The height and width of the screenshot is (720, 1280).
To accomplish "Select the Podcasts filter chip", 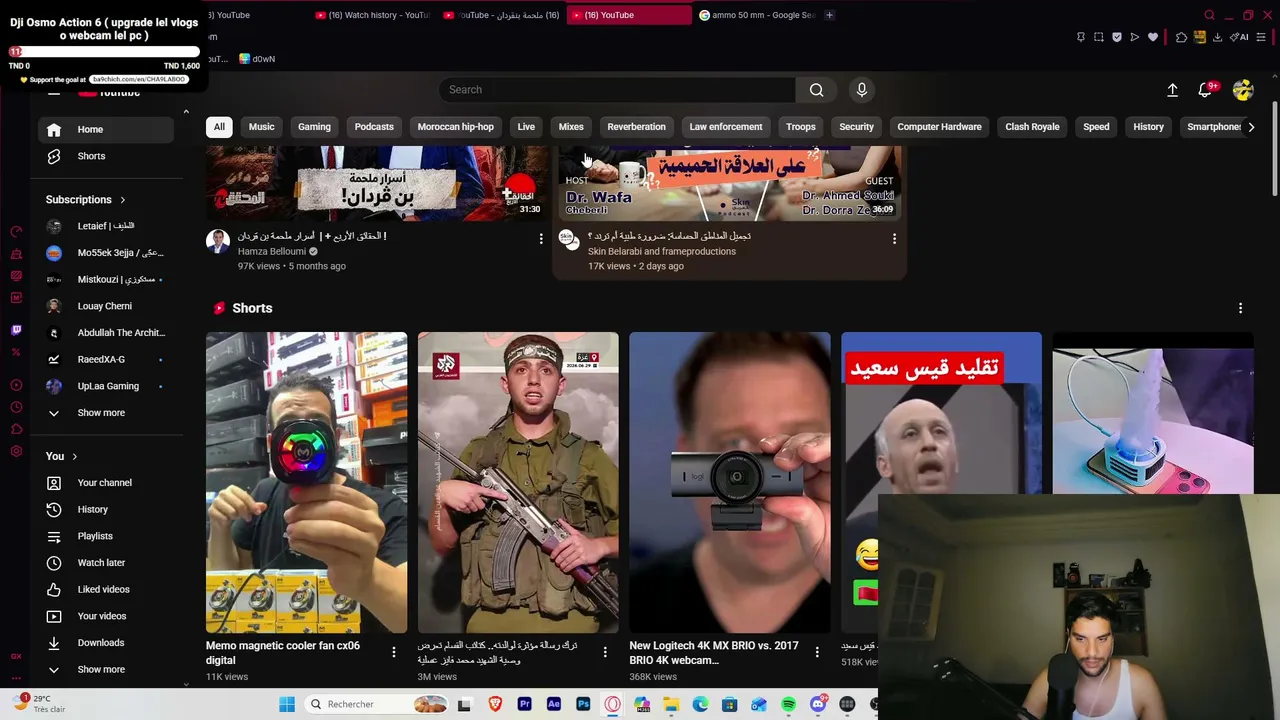I will coord(374,127).
